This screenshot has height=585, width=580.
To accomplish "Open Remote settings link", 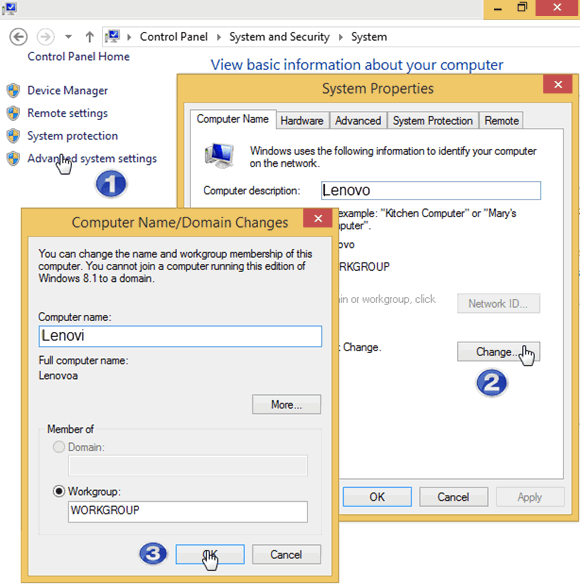I will coord(68,113).
